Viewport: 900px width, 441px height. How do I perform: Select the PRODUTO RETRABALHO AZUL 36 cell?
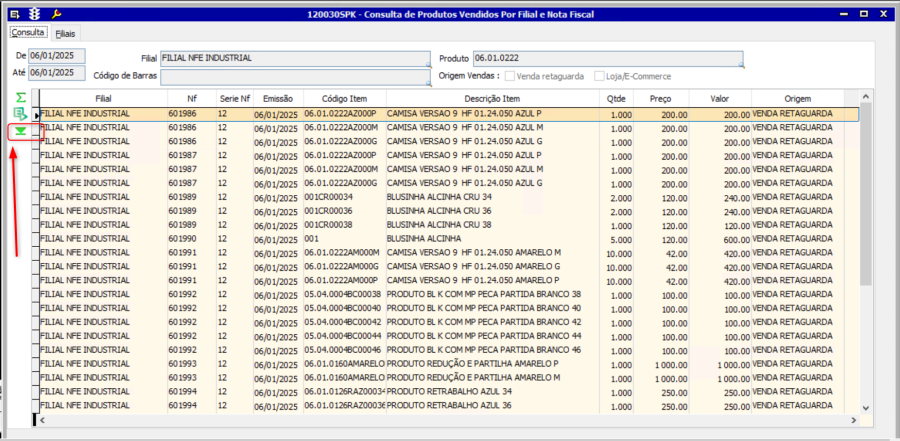coord(492,405)
